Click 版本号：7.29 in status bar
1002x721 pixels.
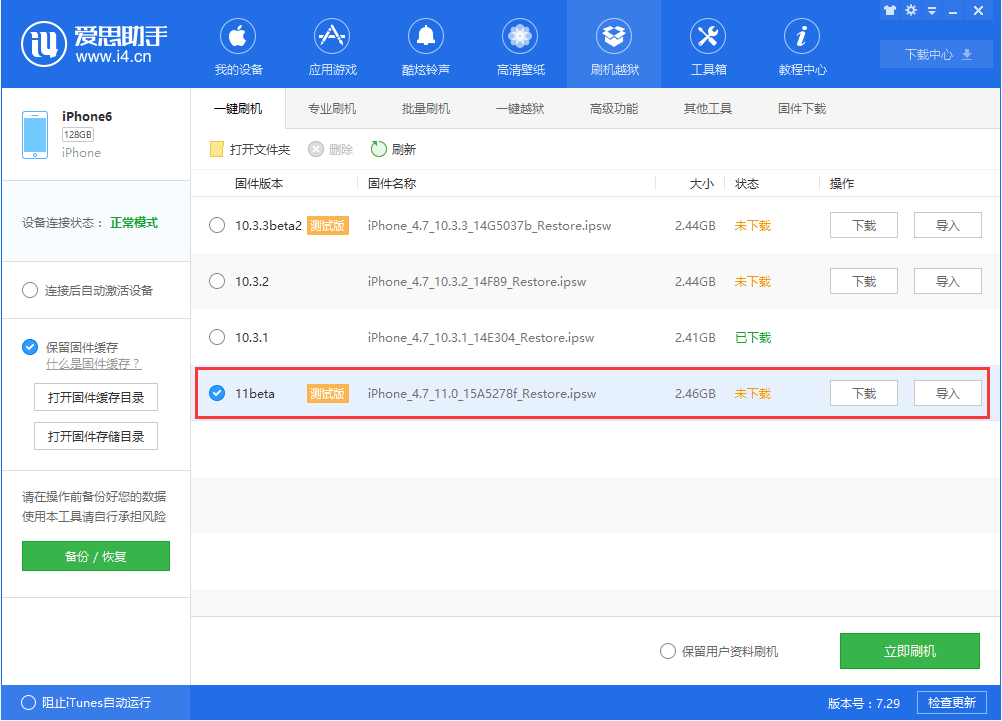pyautogui.click(x=863, y=703)
